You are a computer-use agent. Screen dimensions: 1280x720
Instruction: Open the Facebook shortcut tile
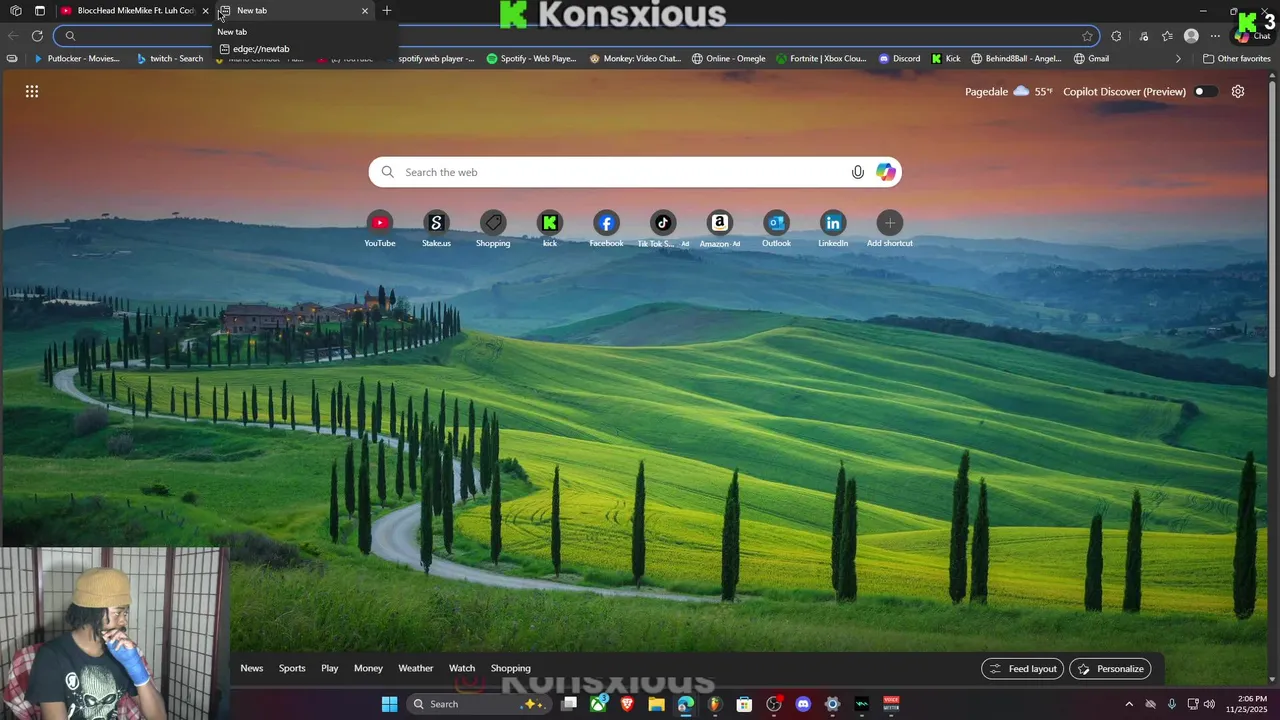click(606, 229)
